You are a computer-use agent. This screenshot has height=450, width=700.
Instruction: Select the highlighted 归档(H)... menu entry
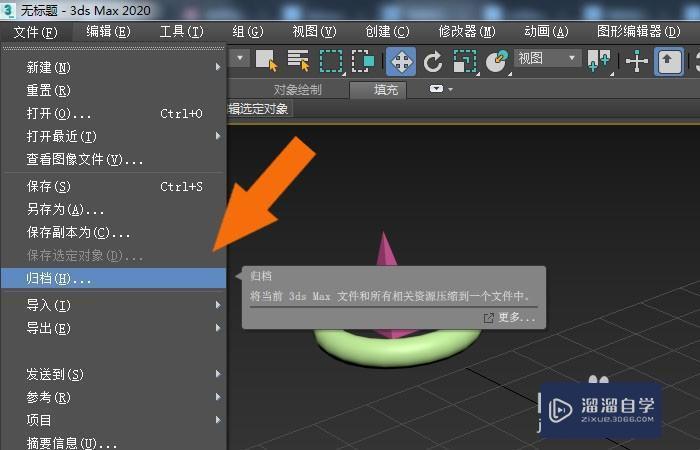click(113, 279)
